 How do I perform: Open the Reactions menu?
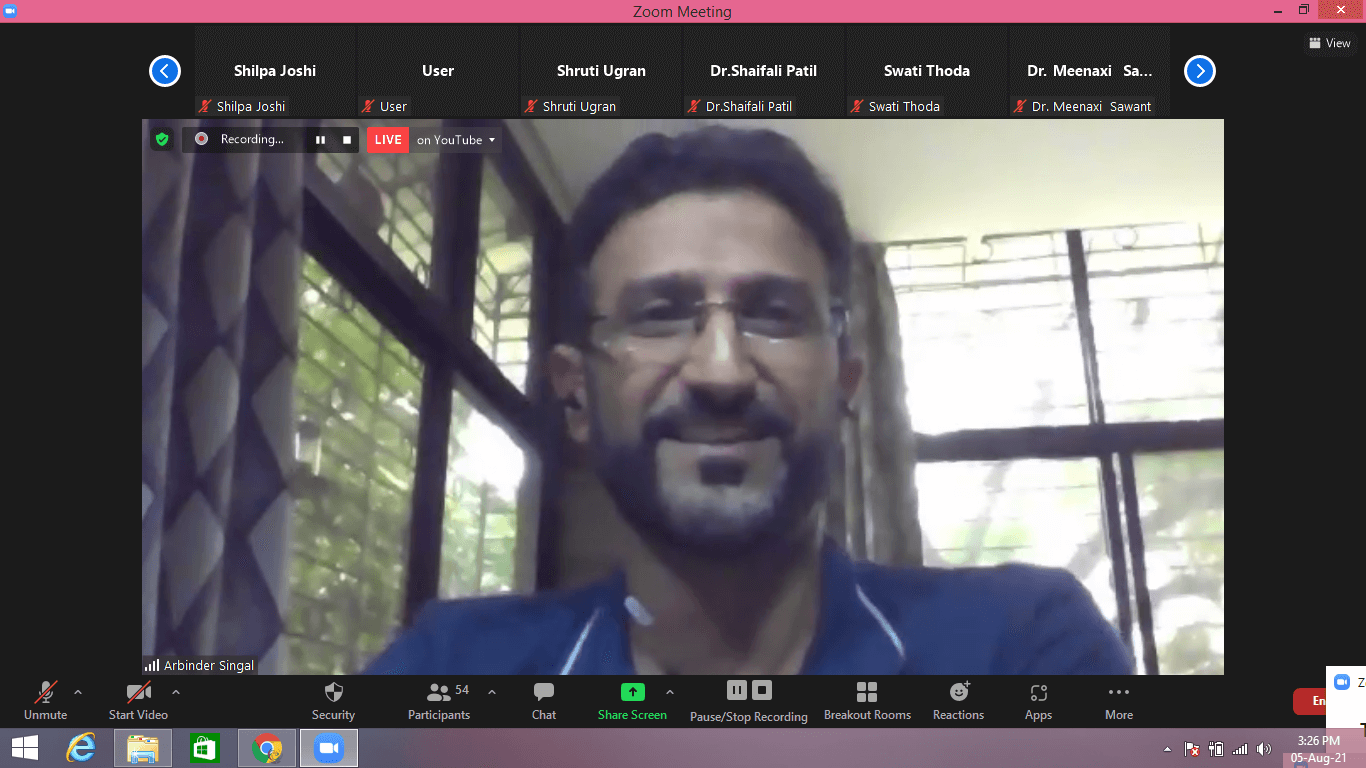(958, 700)
